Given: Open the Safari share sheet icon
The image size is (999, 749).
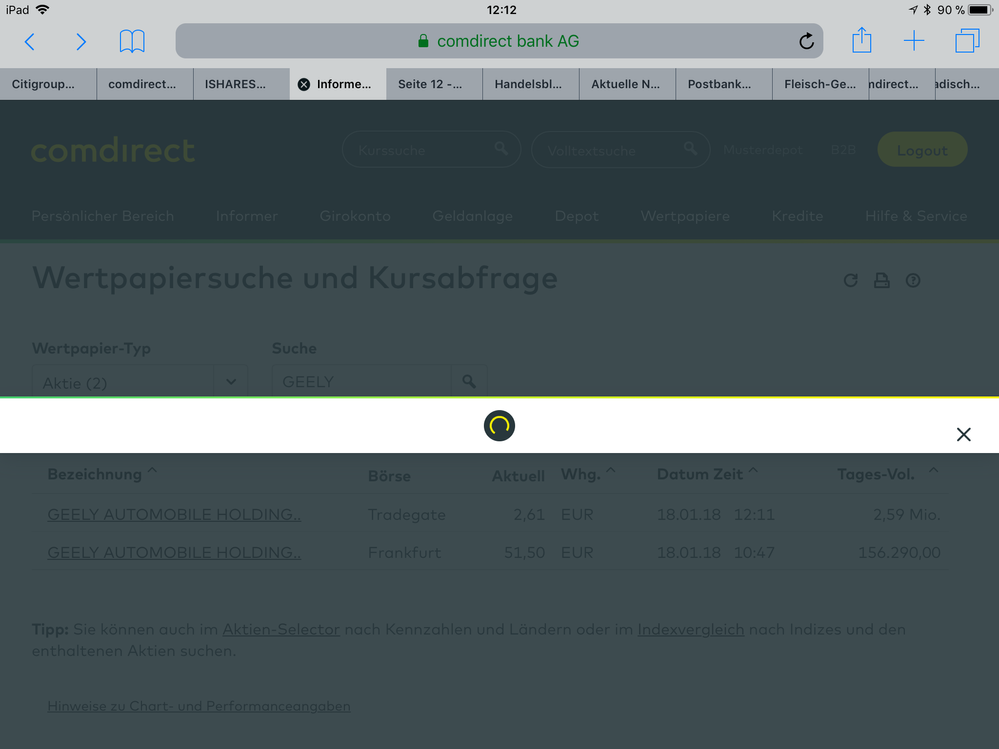Looking at the screenshot, I should [x=861, y=40].
